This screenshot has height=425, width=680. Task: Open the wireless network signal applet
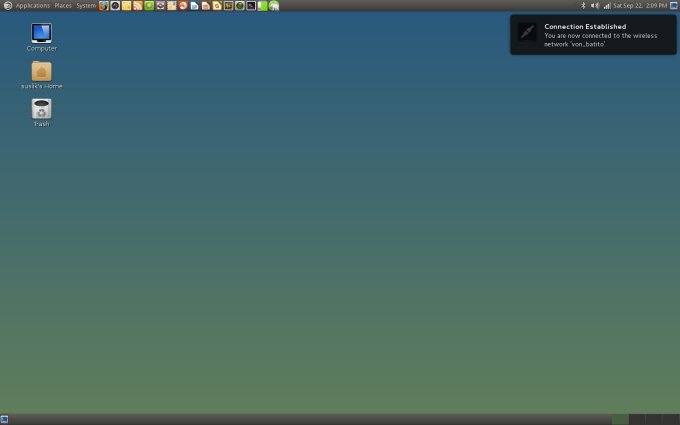click(x=607, y=6)
